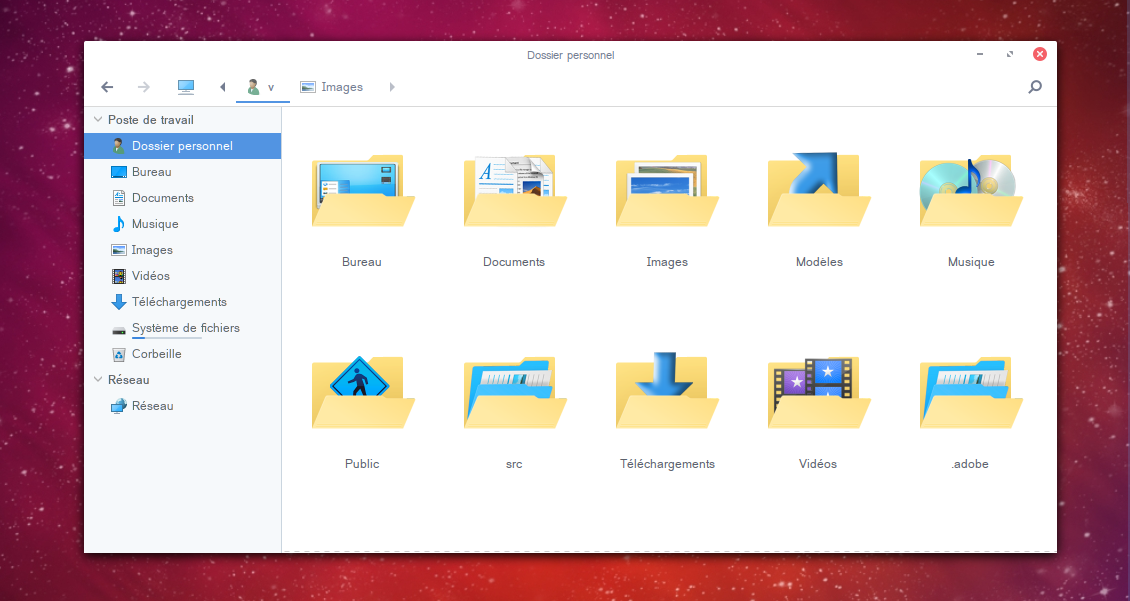Click the Corbeille recycle bin icon
This screenshot has width=1130, height=601.
pos(119,354)
